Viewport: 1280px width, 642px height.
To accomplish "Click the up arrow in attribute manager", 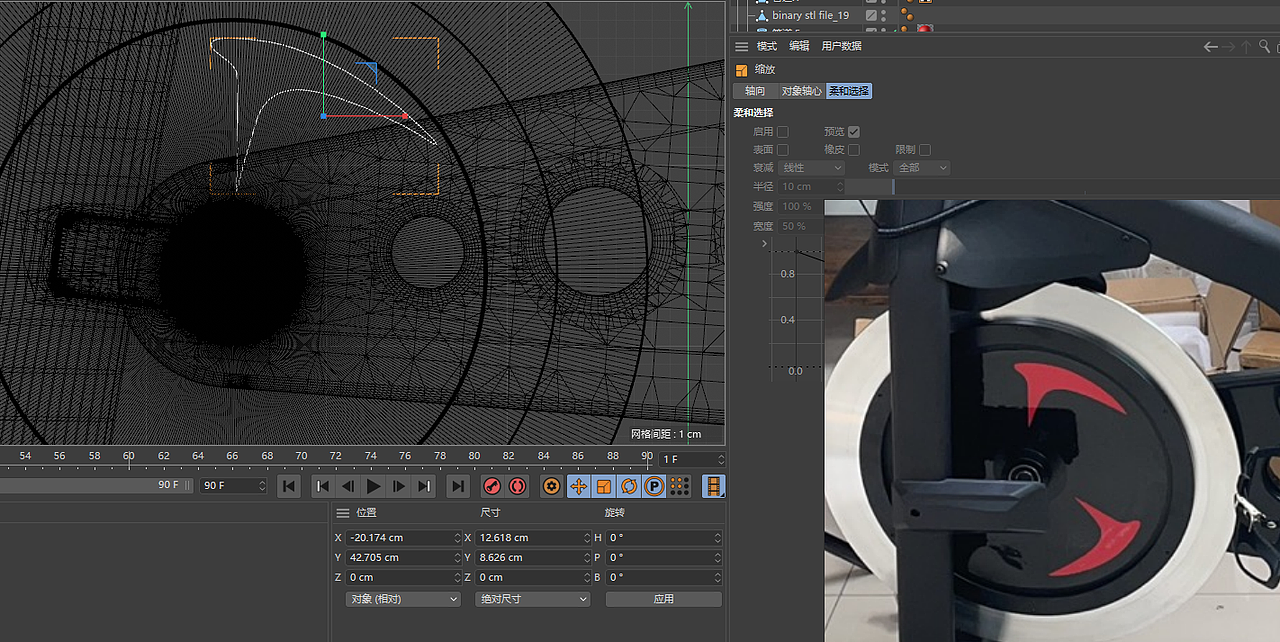I will point(1246,46).
